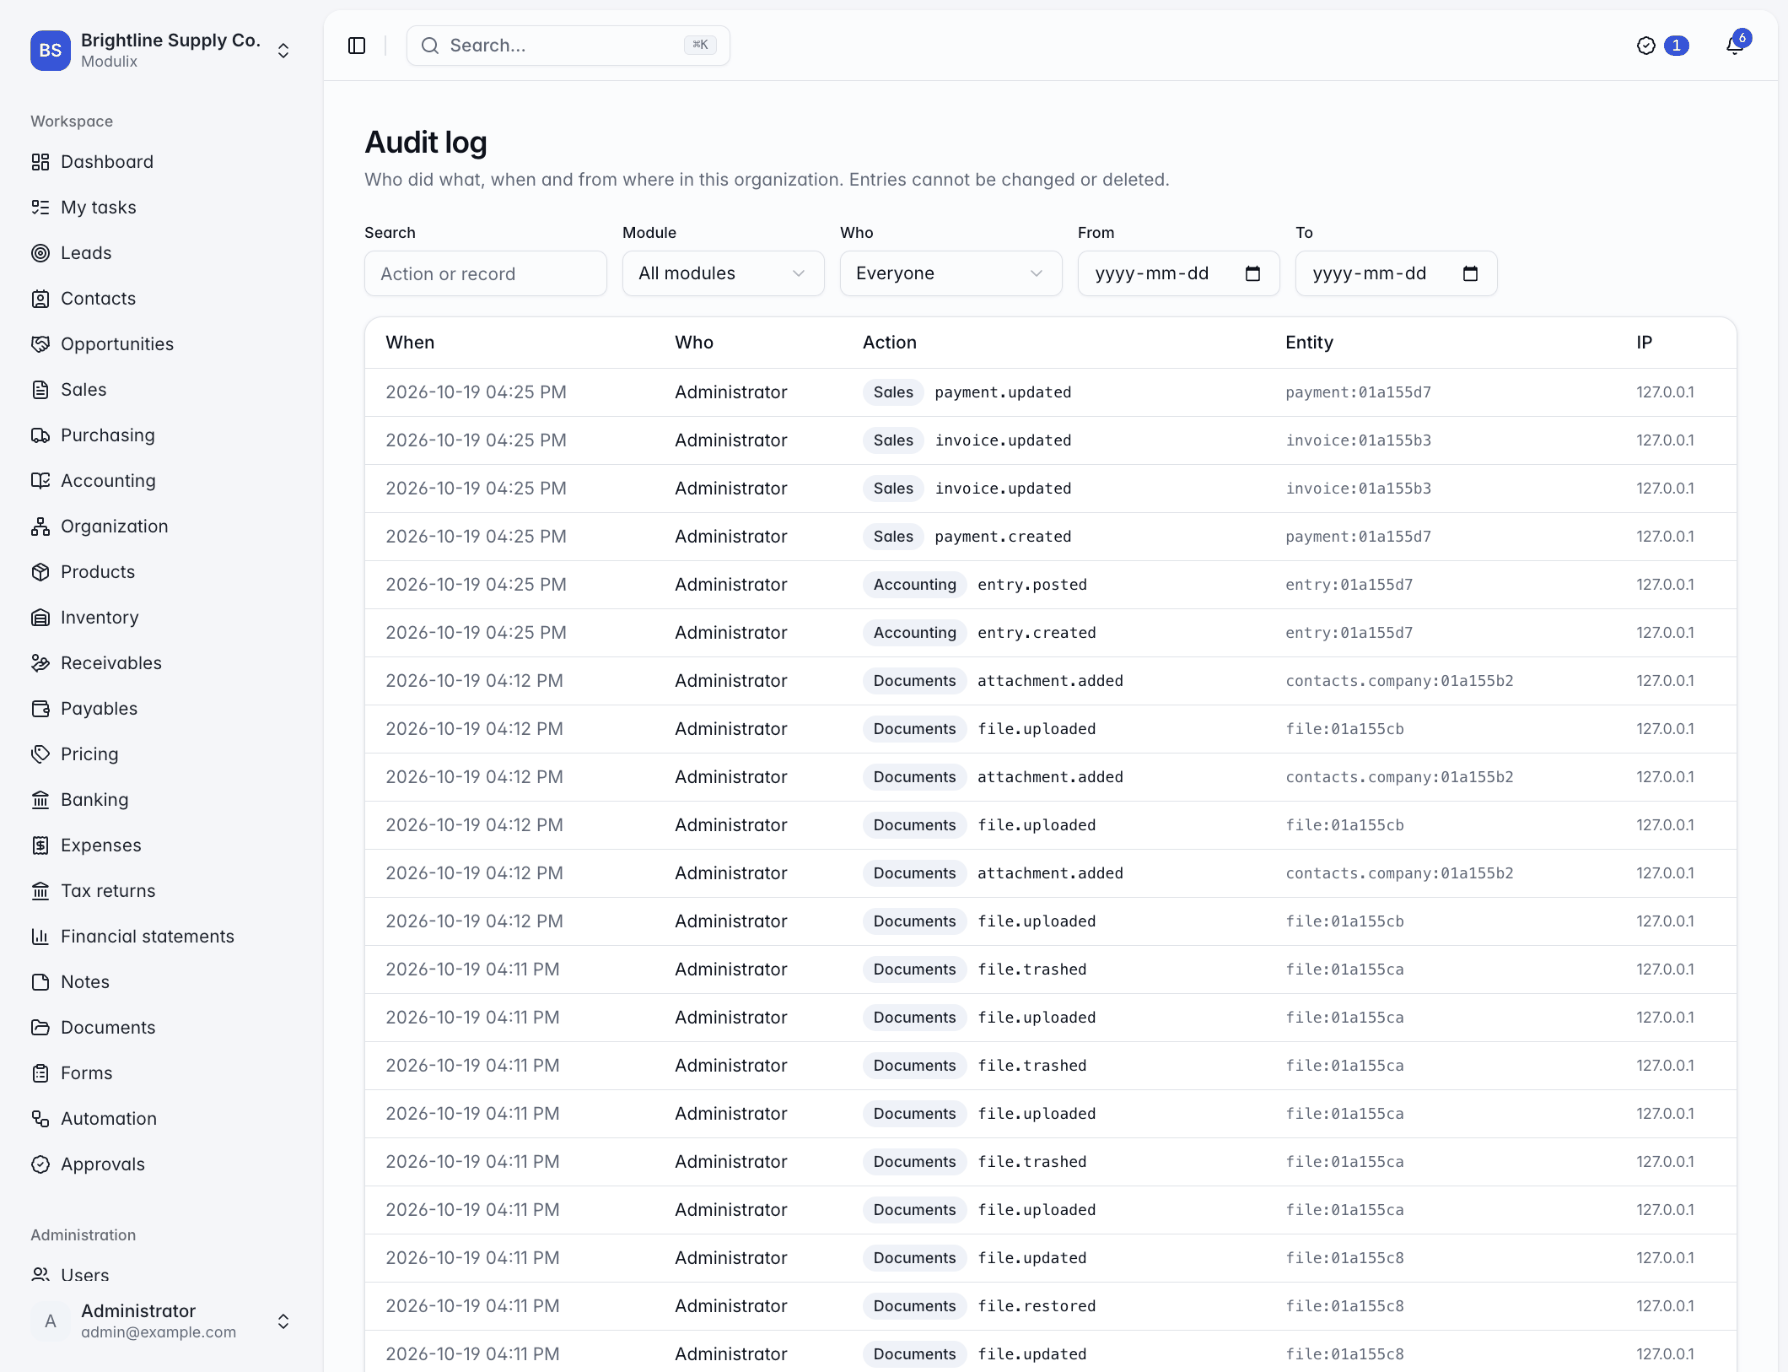Click the Purchasing truck icon
This screenshot has height=1372, width=1788.
pos(40,435)
